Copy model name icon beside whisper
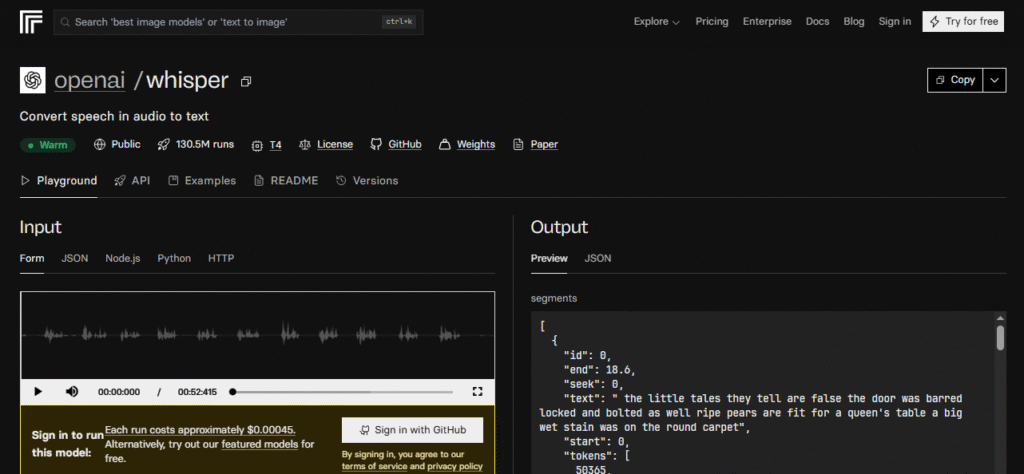 [246, 82]
